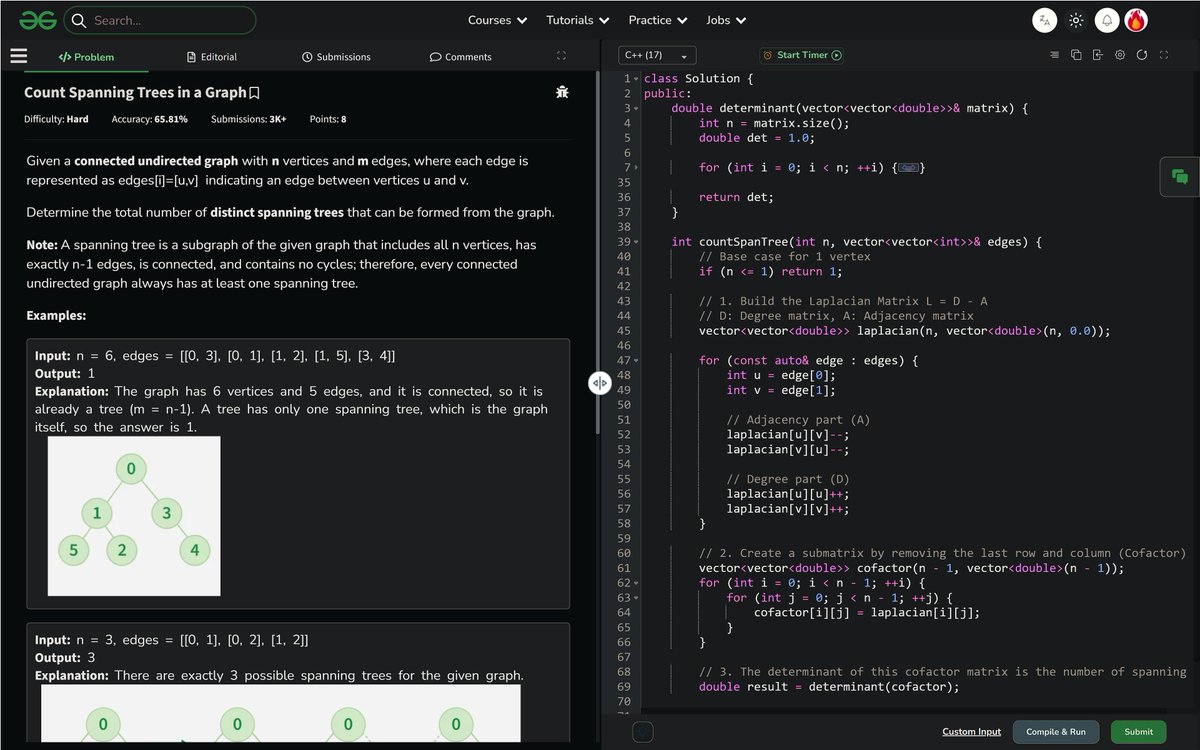Viewport: 1200px width, 750px height.
Task: Toggle the light/dark theme
Action: click(1076, 20)
